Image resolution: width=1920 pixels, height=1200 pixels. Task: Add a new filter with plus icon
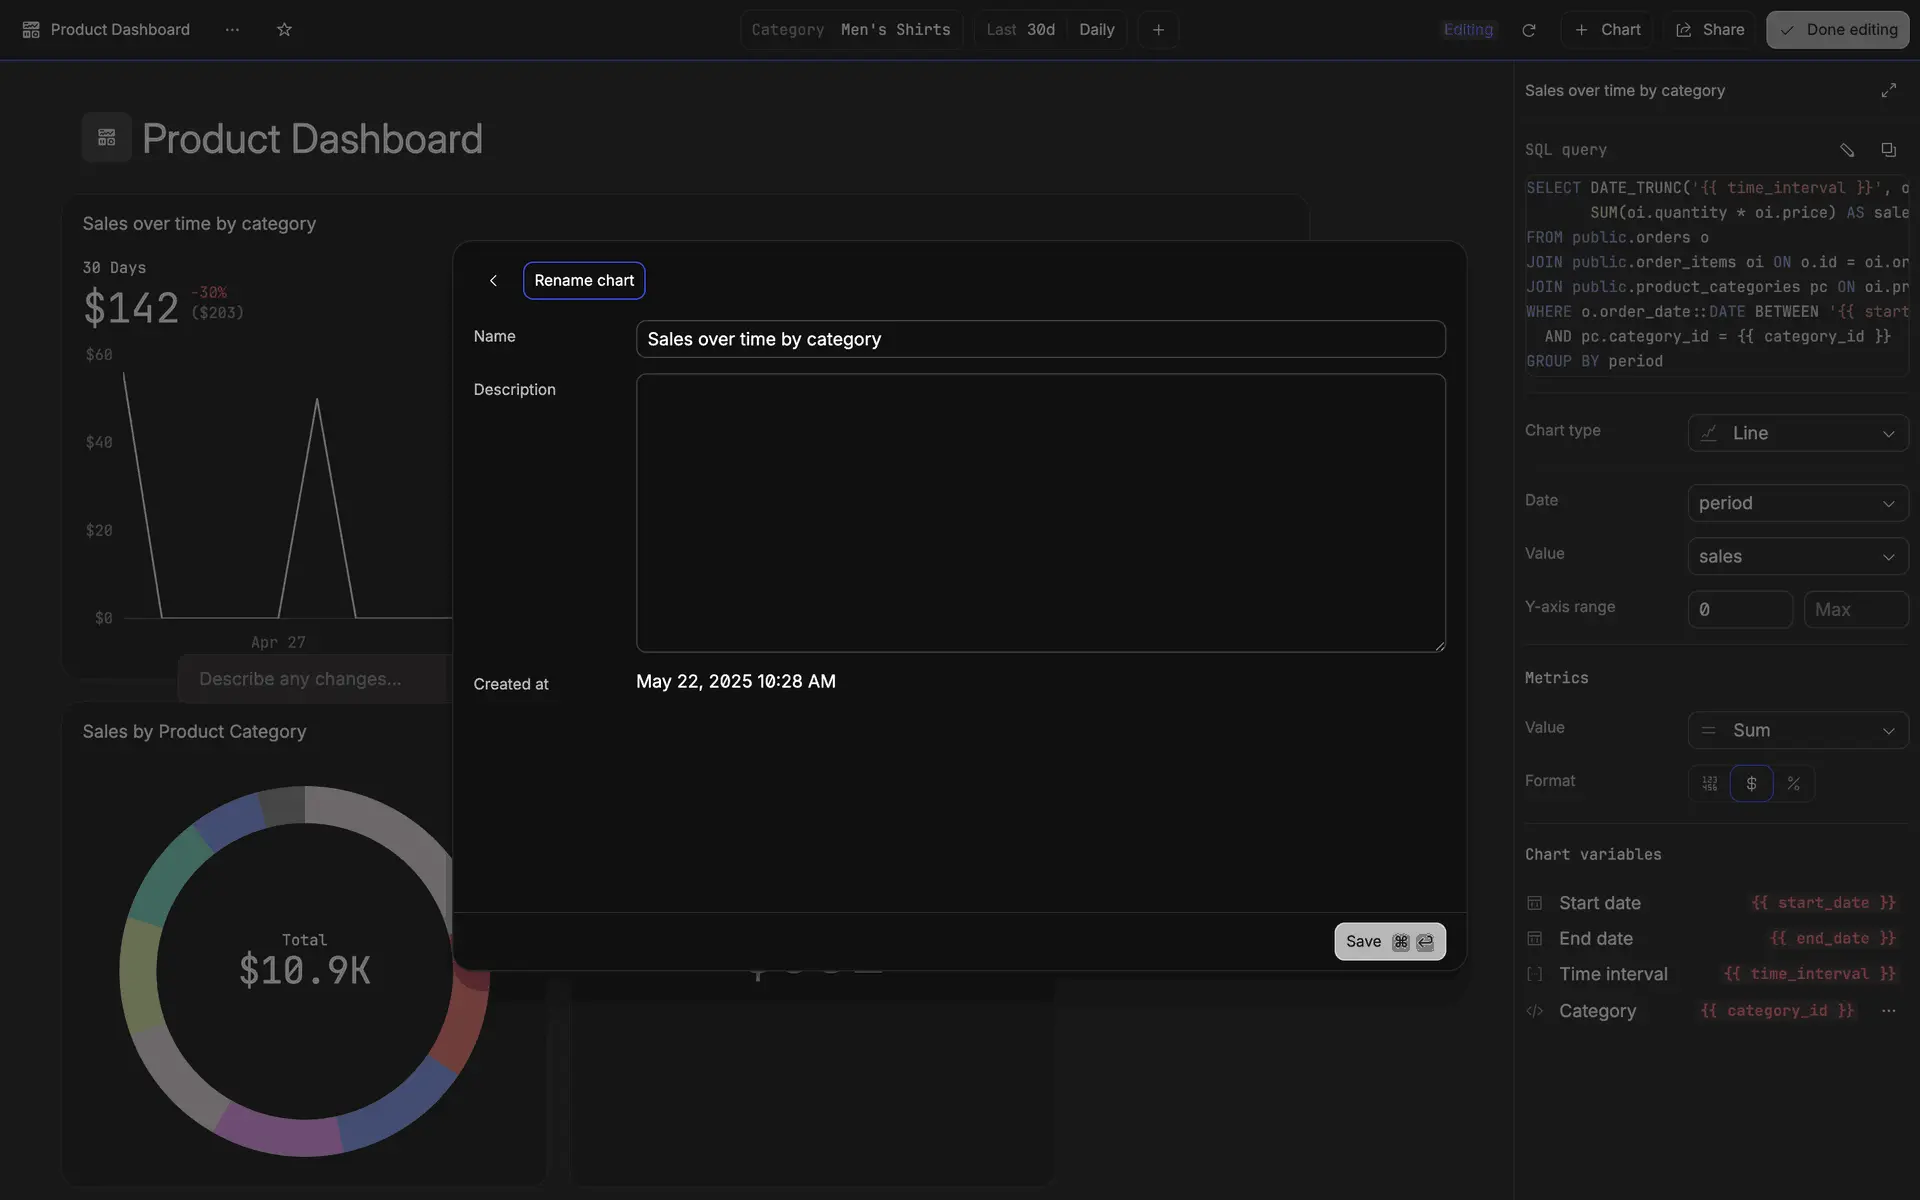(1158, 30)
